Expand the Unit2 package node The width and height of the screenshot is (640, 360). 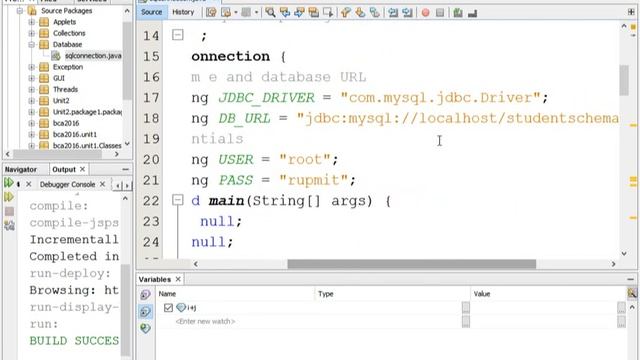click(31, 100)
